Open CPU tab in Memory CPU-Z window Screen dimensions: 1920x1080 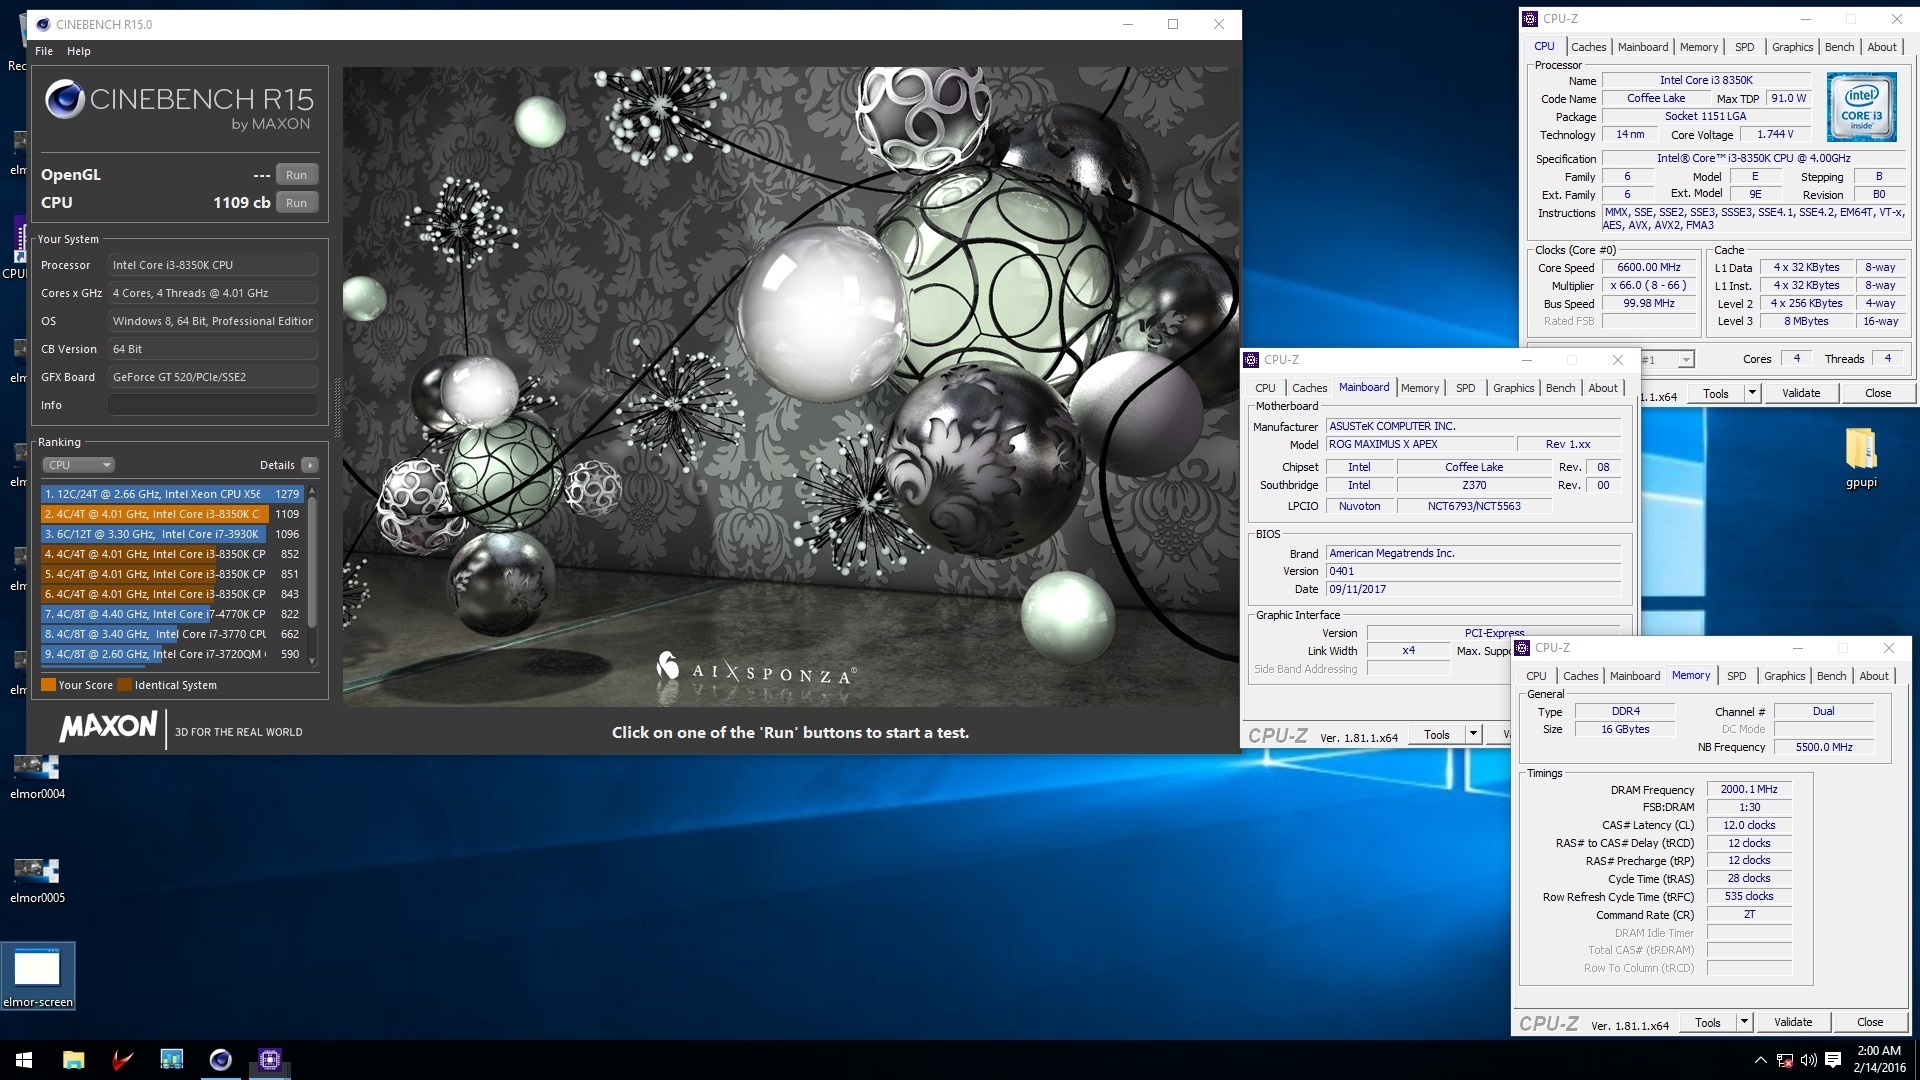coord(1536,676)
